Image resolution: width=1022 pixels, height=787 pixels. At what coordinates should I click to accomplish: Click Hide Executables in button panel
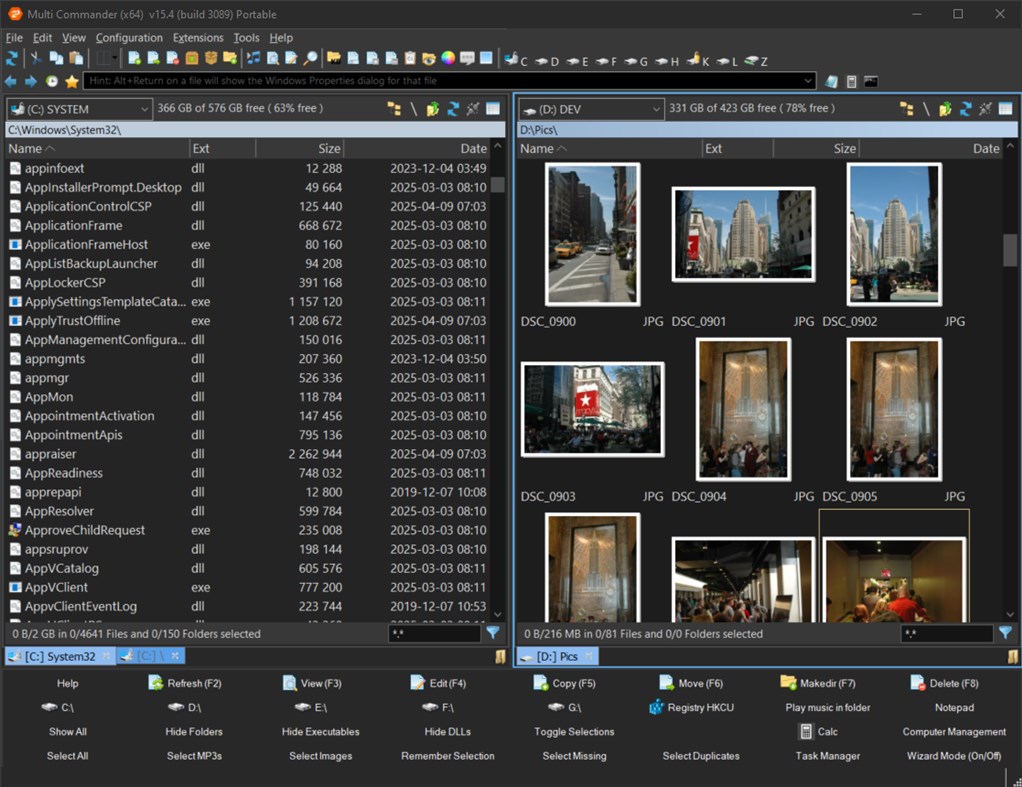320,732
